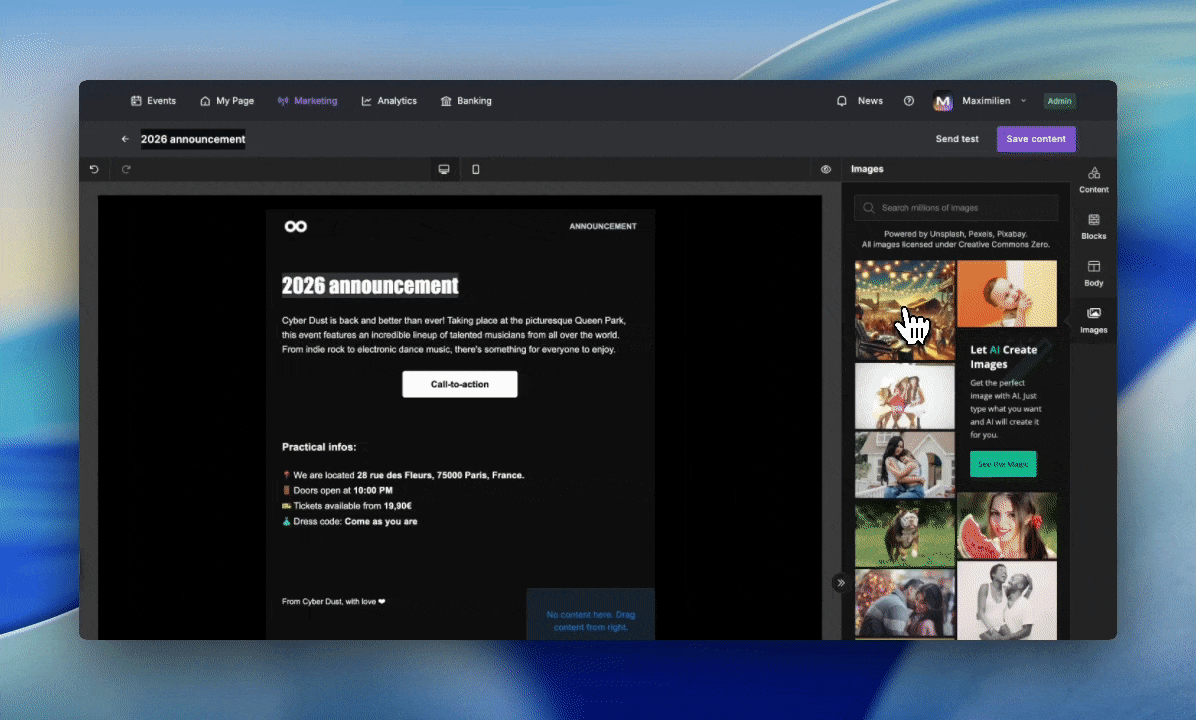The image size is (1196, 720).
Task: Open the help question mark icon
Action: 908,101
